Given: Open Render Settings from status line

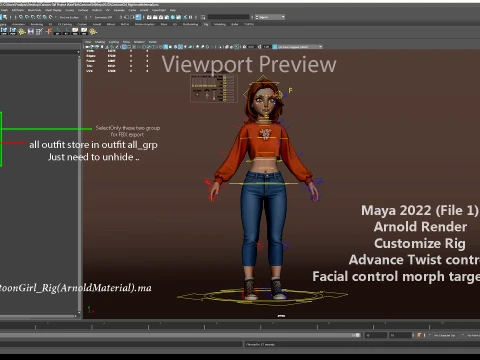Looking at the screenshot, I should pyautogui.click(x=167, y=17).
